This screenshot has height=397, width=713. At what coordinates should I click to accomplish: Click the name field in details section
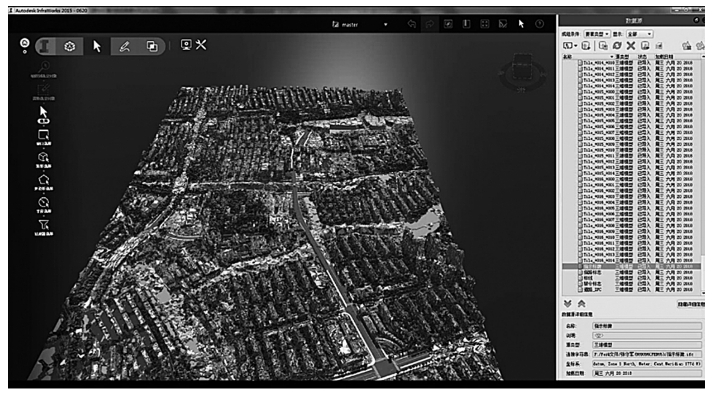647,326
